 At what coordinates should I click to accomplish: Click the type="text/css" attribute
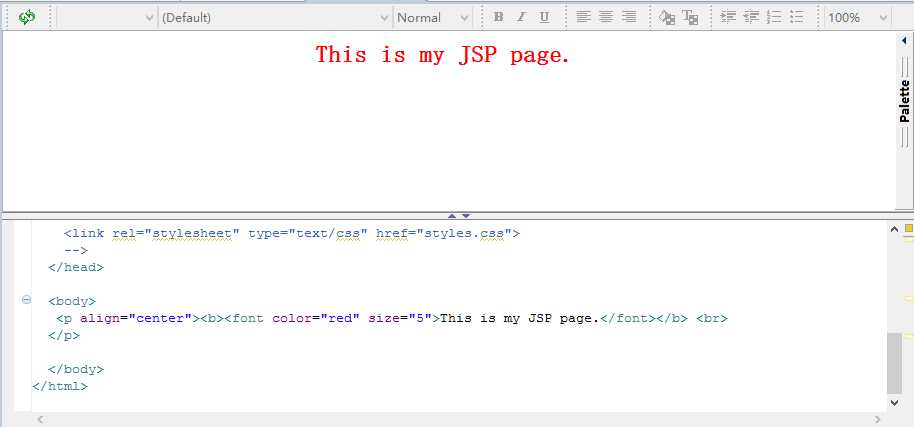point(308,234)
